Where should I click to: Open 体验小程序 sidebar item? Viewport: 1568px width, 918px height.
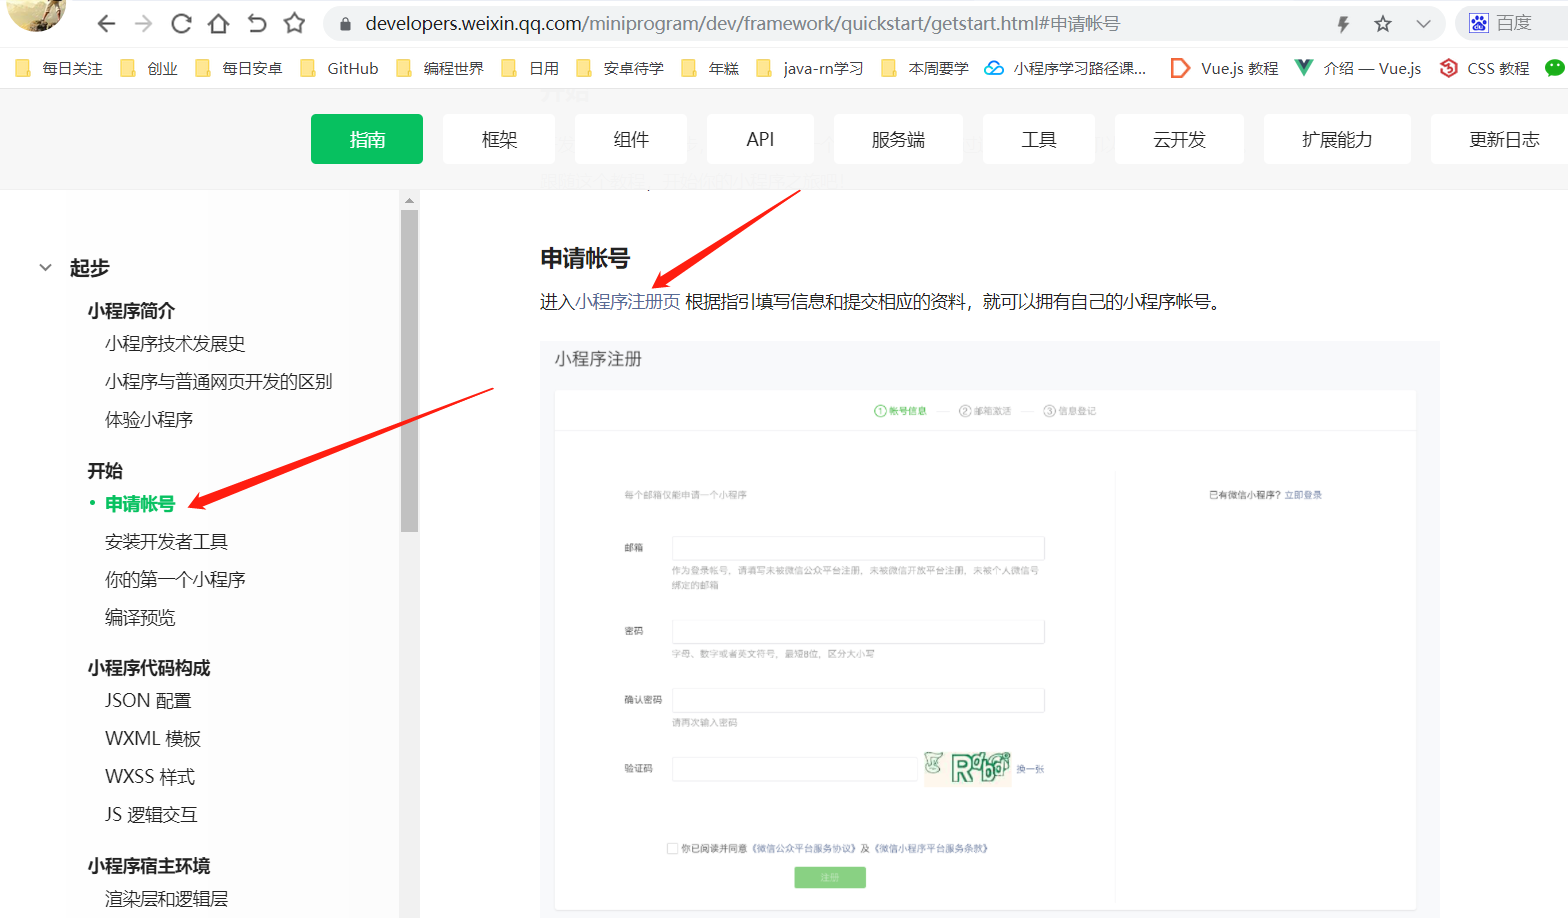(x=149, y=420)
